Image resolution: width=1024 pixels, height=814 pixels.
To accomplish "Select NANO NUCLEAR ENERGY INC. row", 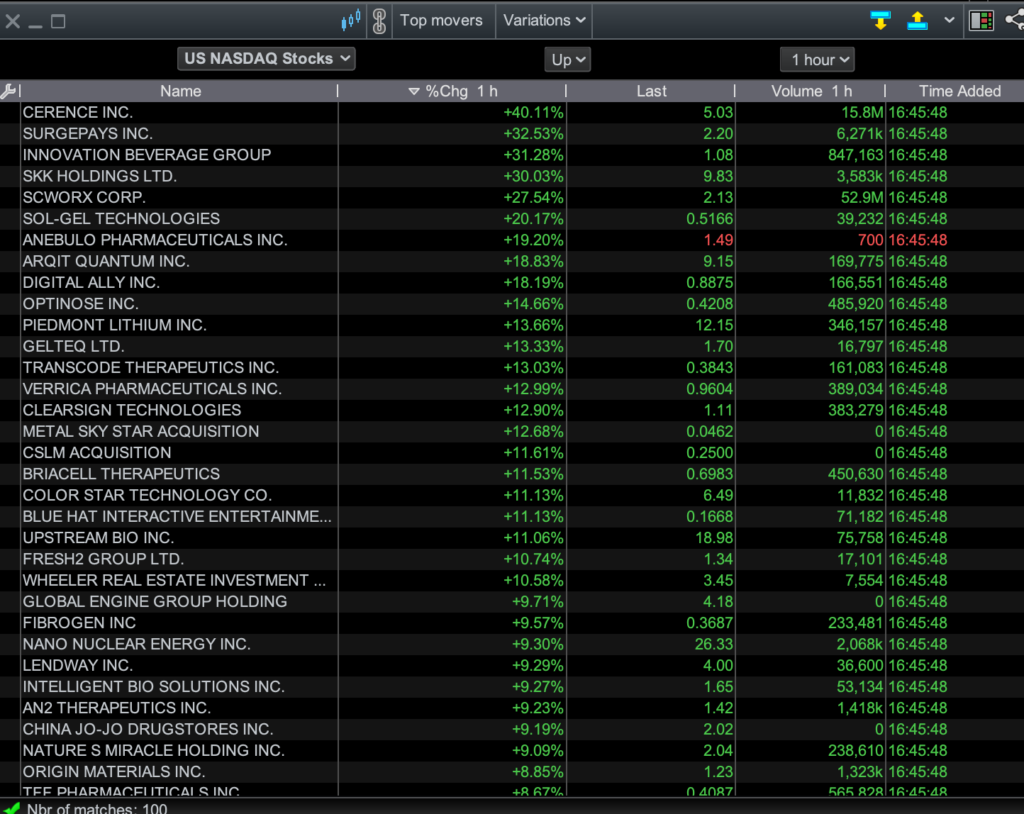I will [512, 644].
